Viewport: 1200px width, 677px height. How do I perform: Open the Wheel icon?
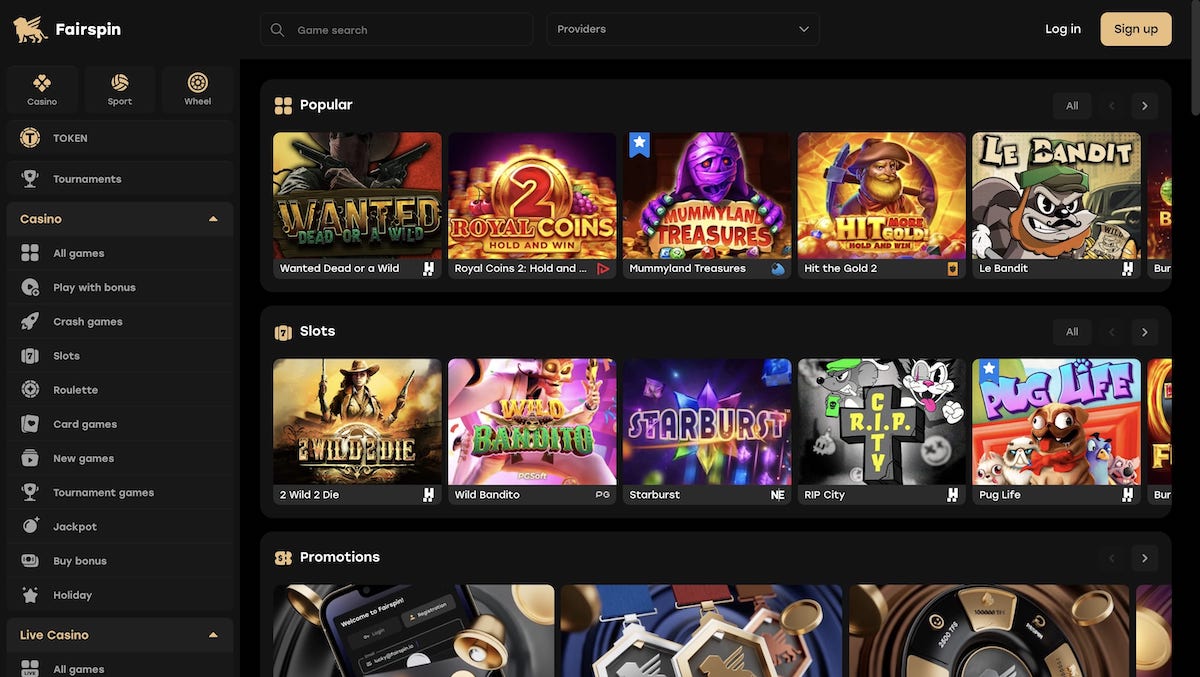point(198,84)
